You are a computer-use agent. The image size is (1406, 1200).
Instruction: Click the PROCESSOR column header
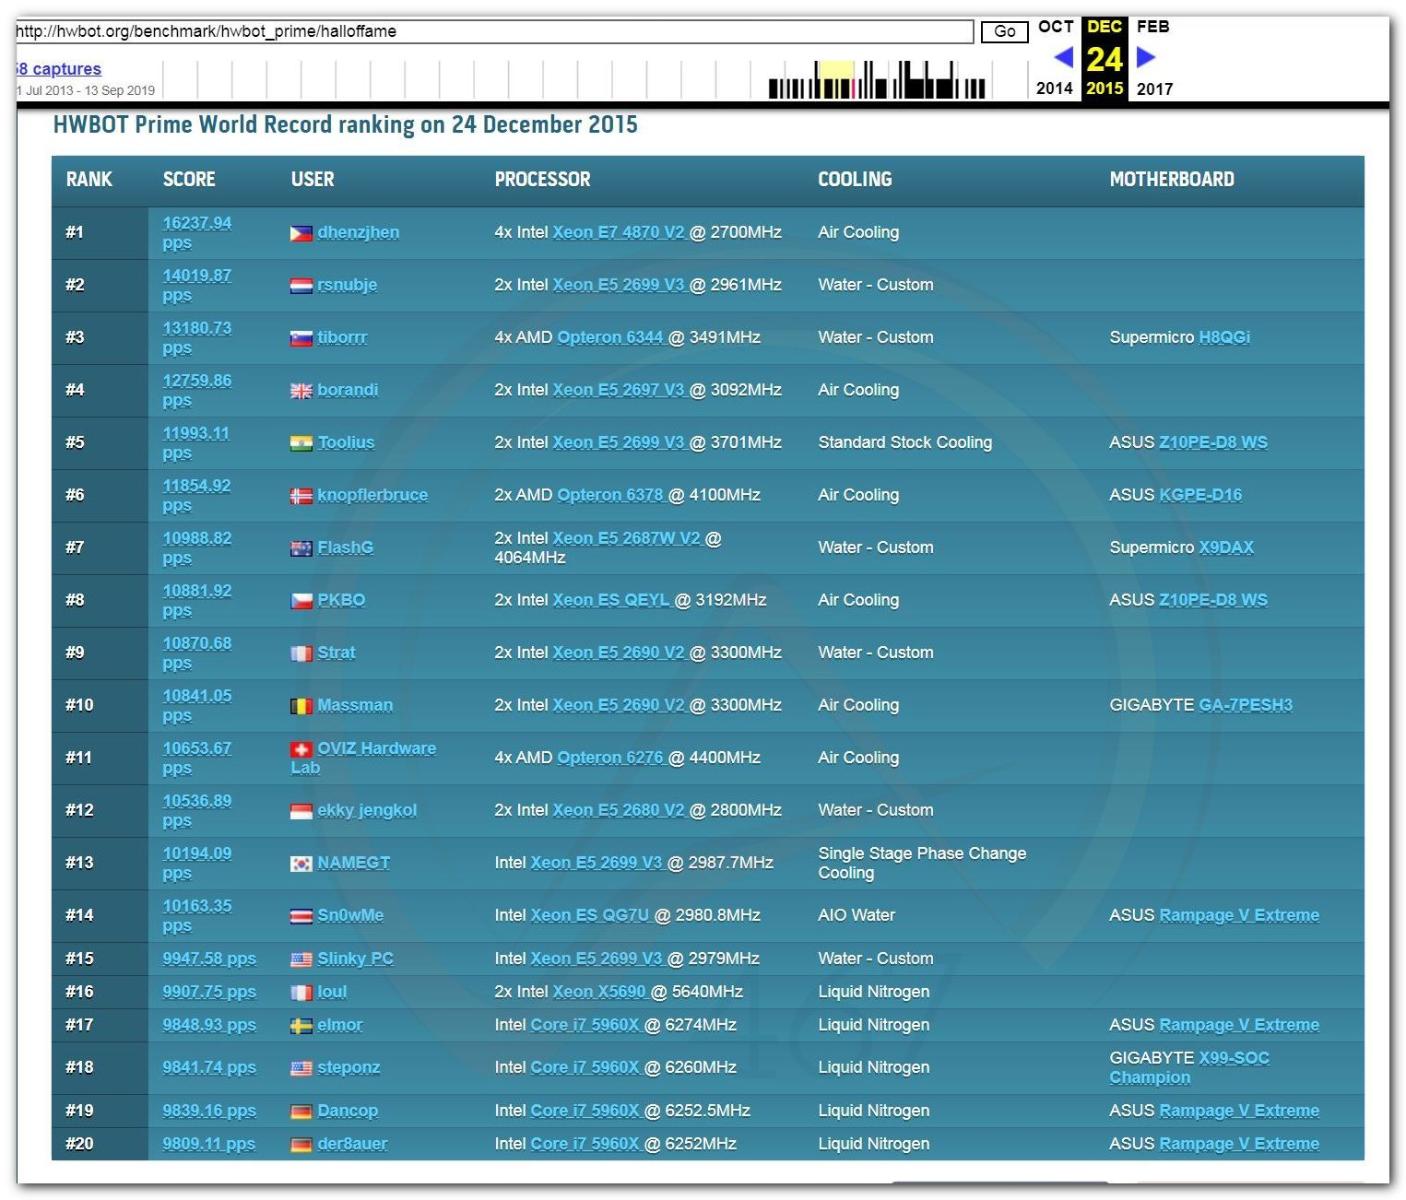pyautogui.click(x=542, y=180)
